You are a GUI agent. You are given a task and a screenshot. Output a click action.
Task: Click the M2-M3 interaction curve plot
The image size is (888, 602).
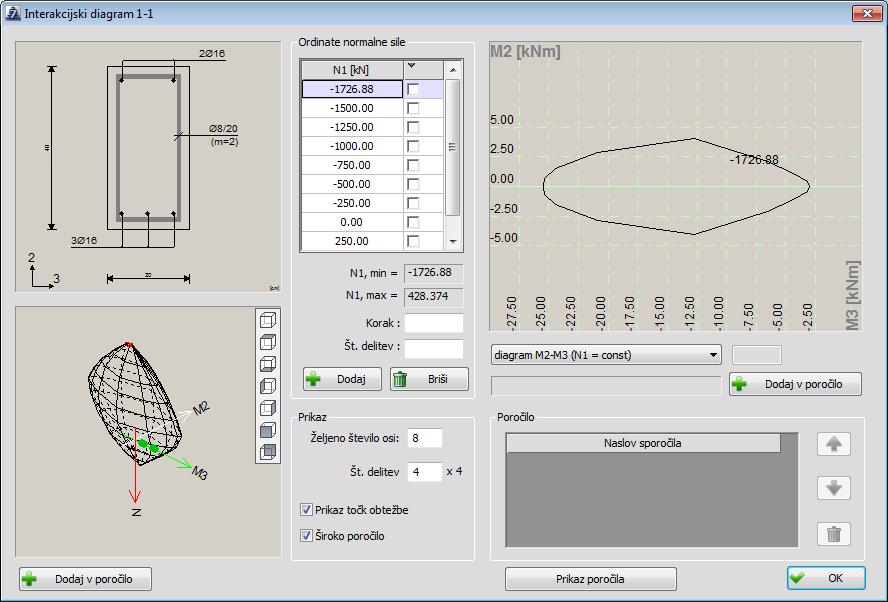[x=676, y=186]
